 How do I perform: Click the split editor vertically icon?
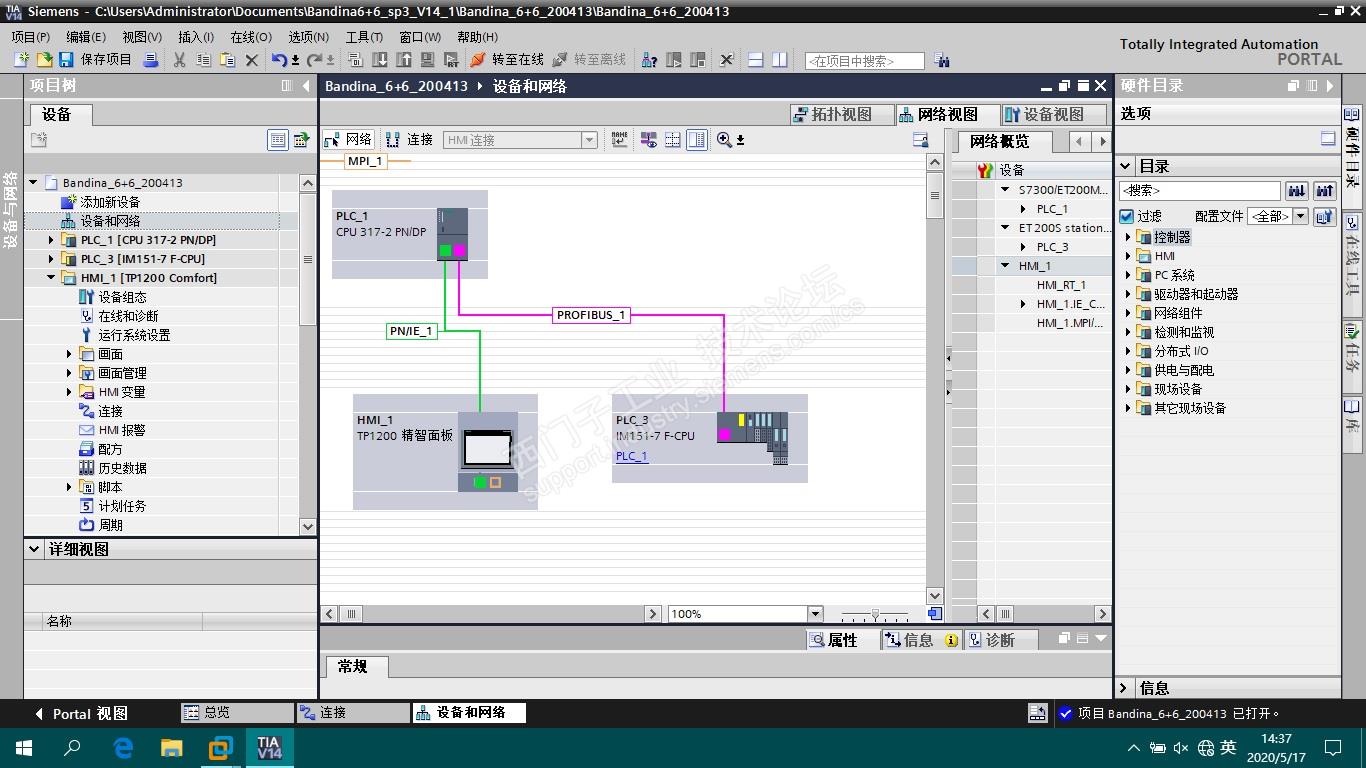tap(780, 60)
